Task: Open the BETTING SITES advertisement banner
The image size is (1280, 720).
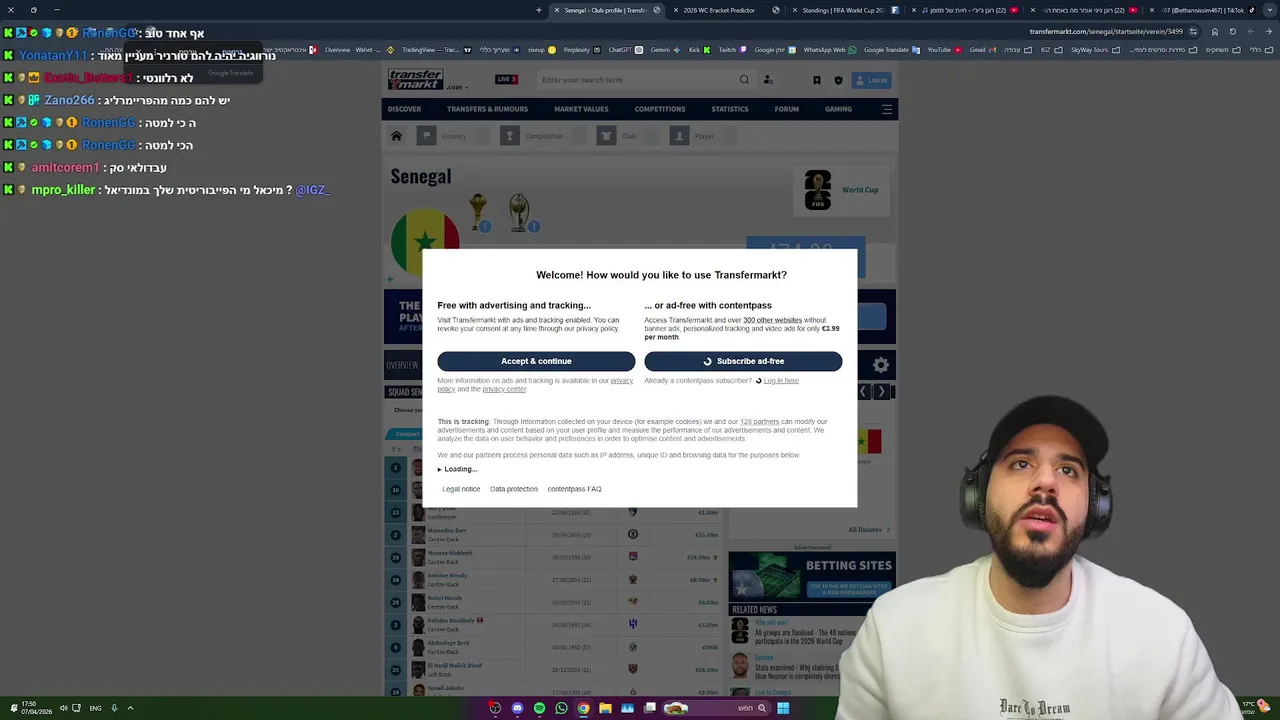Action: 812,577
